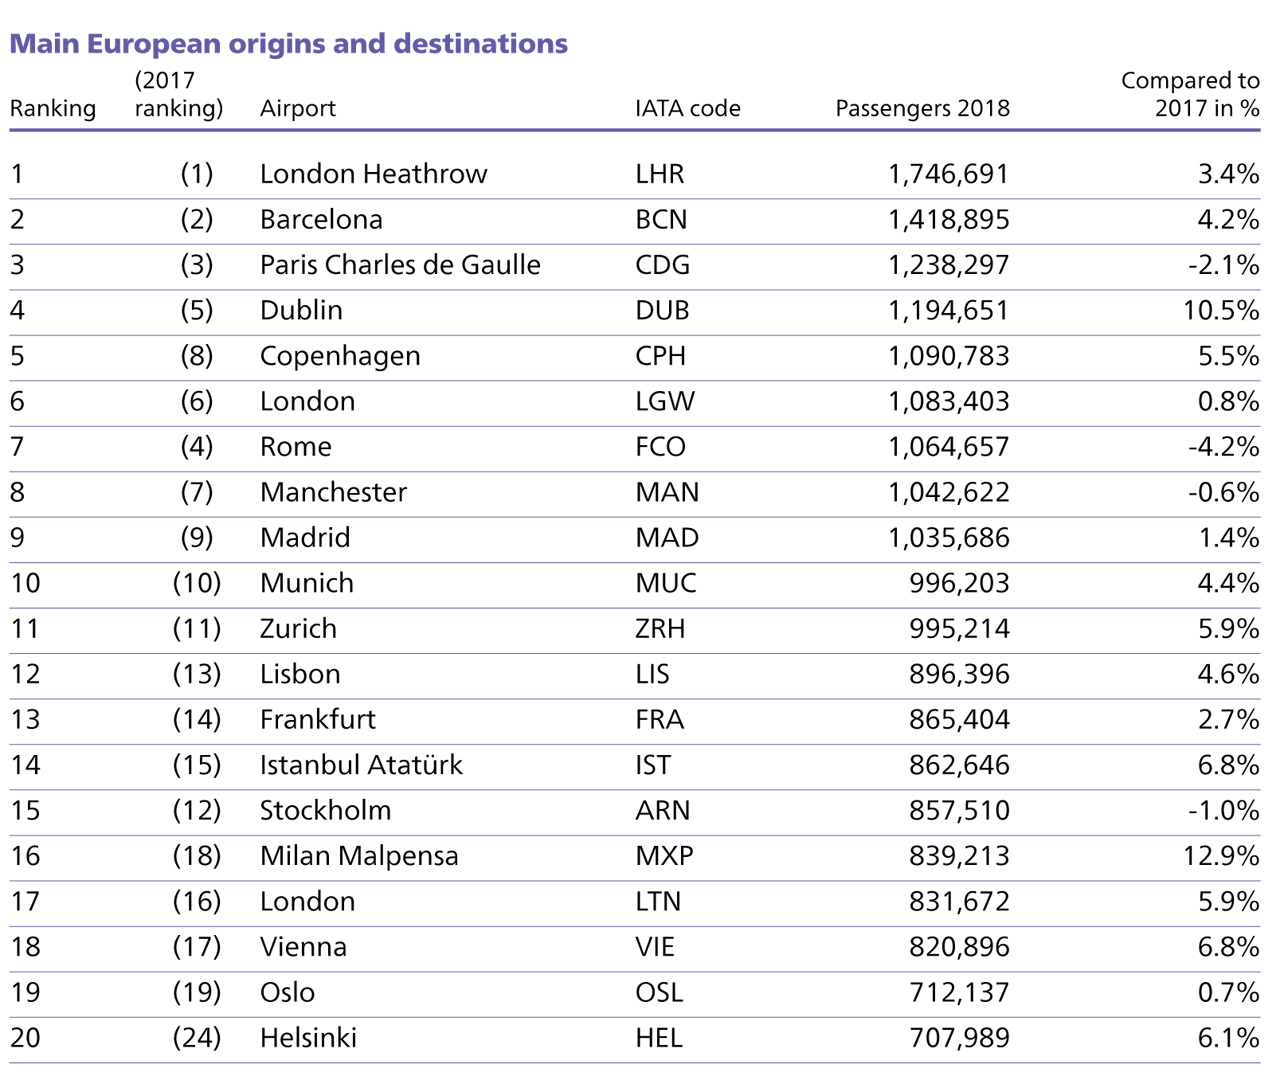
Task: Select the 'Milan Malpensa' airport name
Action: tap(359, 856)
